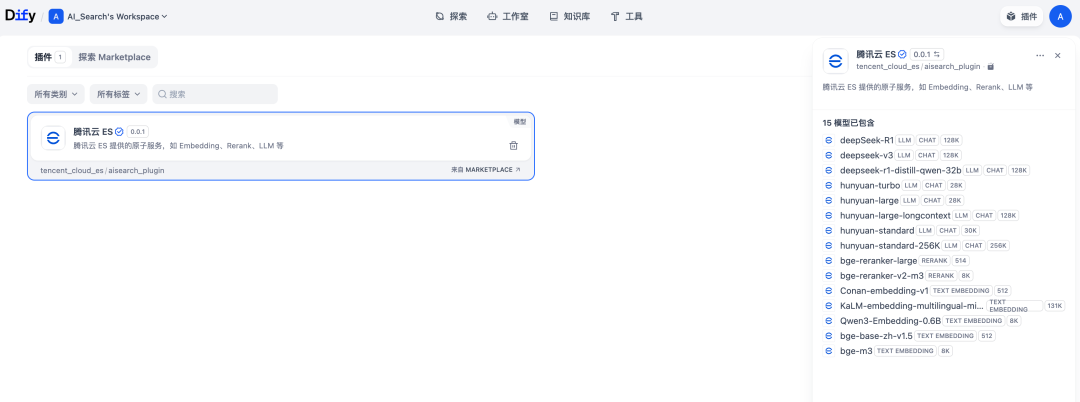Viewport: 1080px width, 402px height.
Task: Click the Qwen3-Embedding-0.6B model icon
Action: (829, 321)
